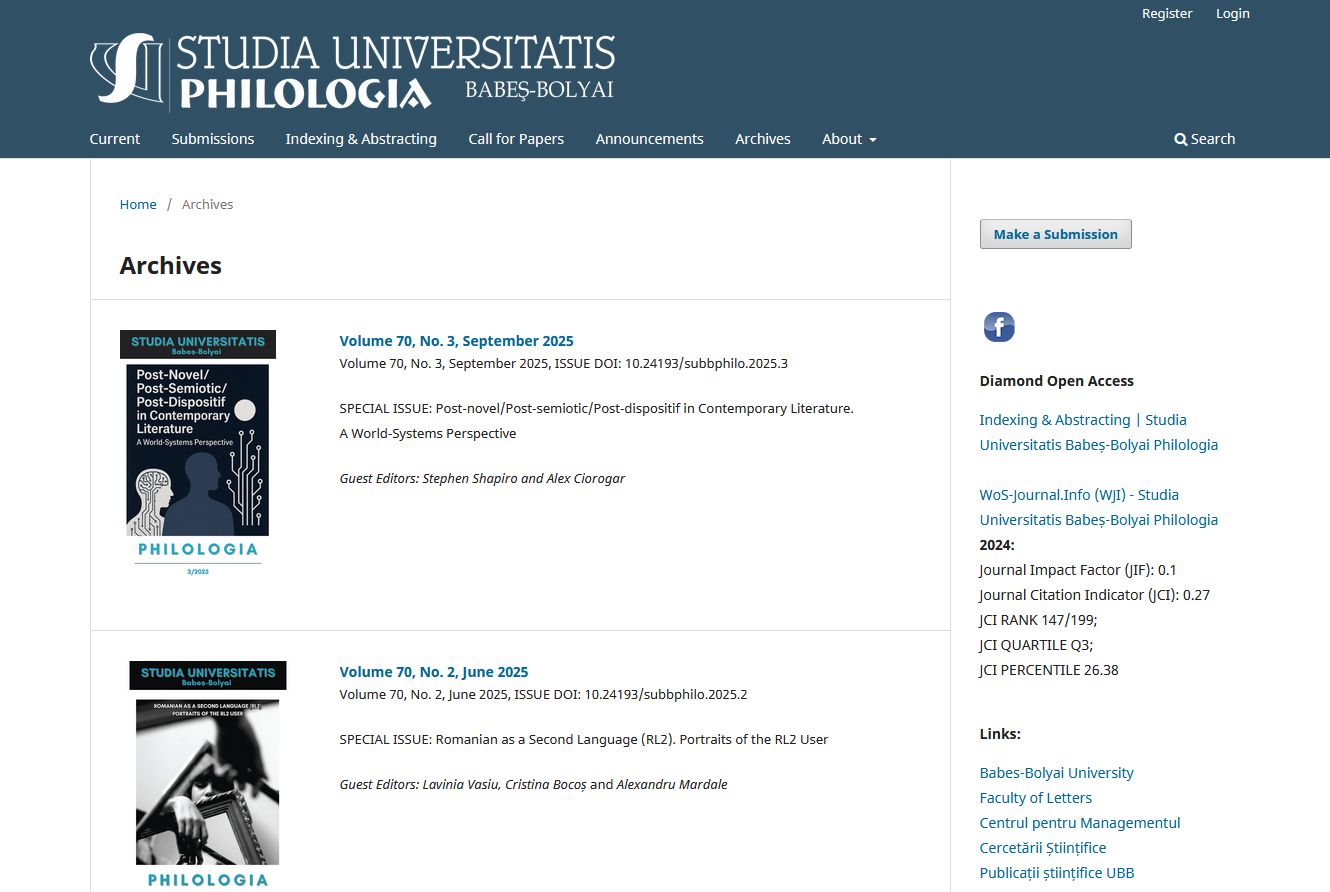1330x892 pixels.
Task: Open the Facebook icon in the sidebar
Action: pos(999,327)
